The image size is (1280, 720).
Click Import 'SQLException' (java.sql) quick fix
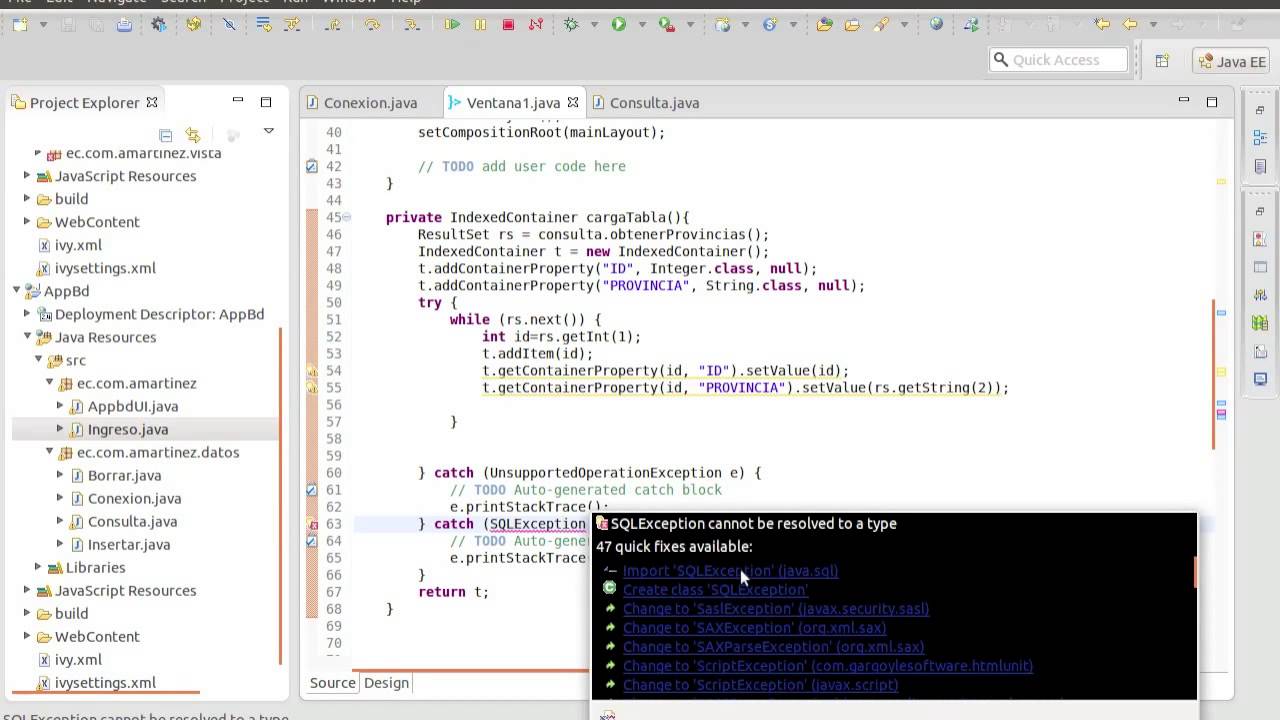pos(730,571)
